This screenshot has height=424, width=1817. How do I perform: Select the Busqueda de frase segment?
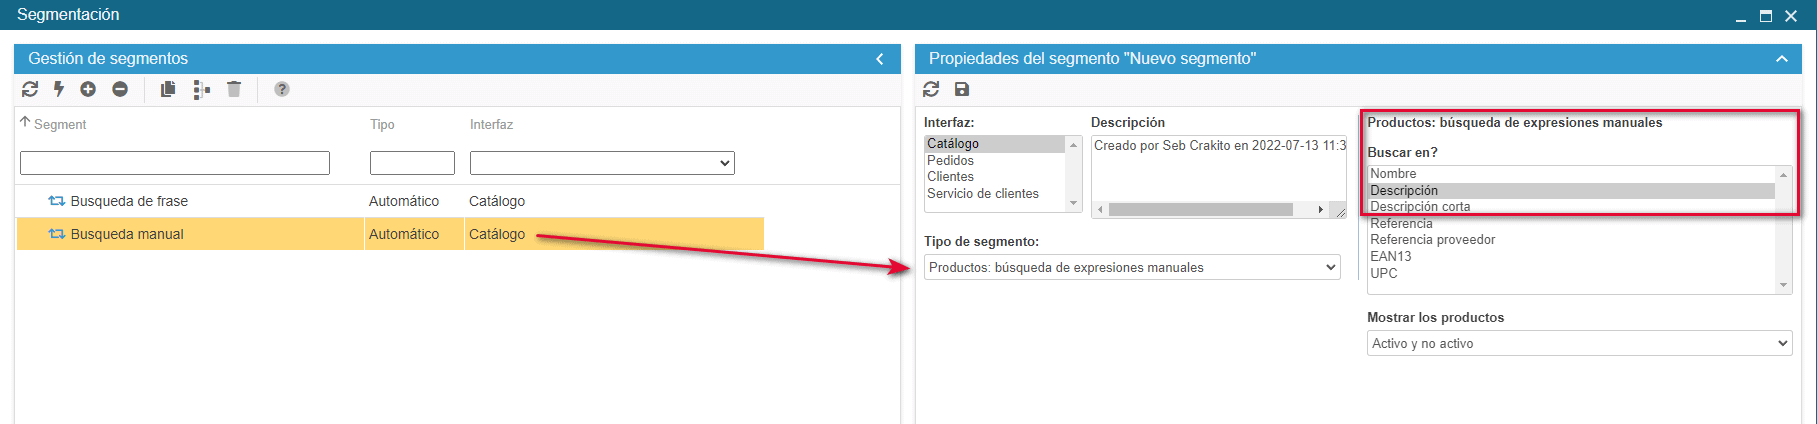129,201
